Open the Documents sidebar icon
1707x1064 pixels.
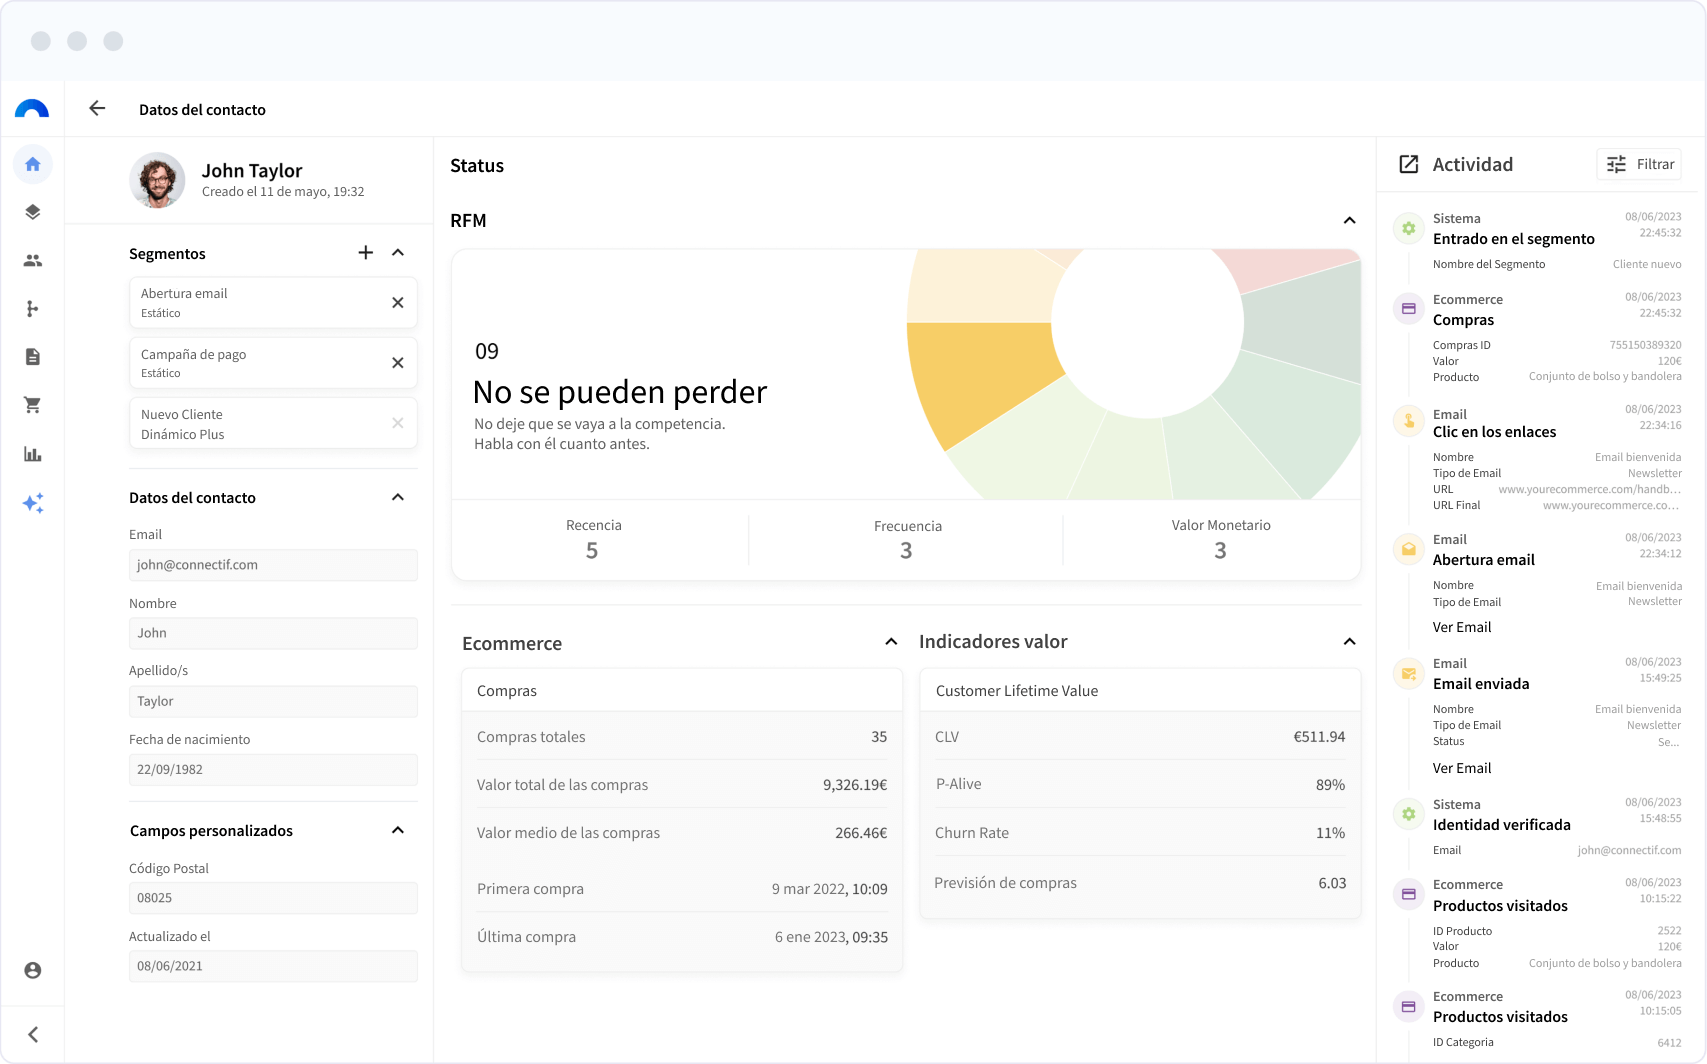tap(33, 357)
